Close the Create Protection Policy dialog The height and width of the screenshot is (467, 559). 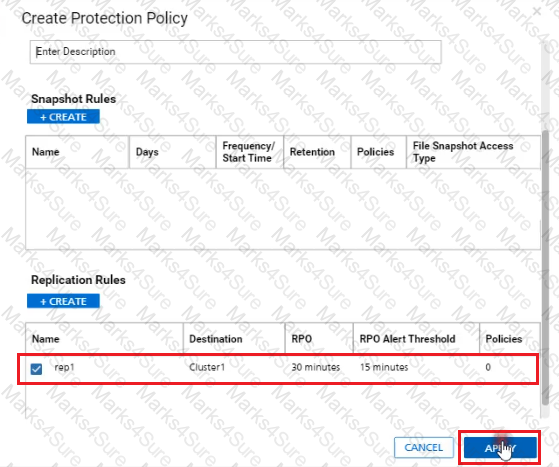[x=537, y=11]
